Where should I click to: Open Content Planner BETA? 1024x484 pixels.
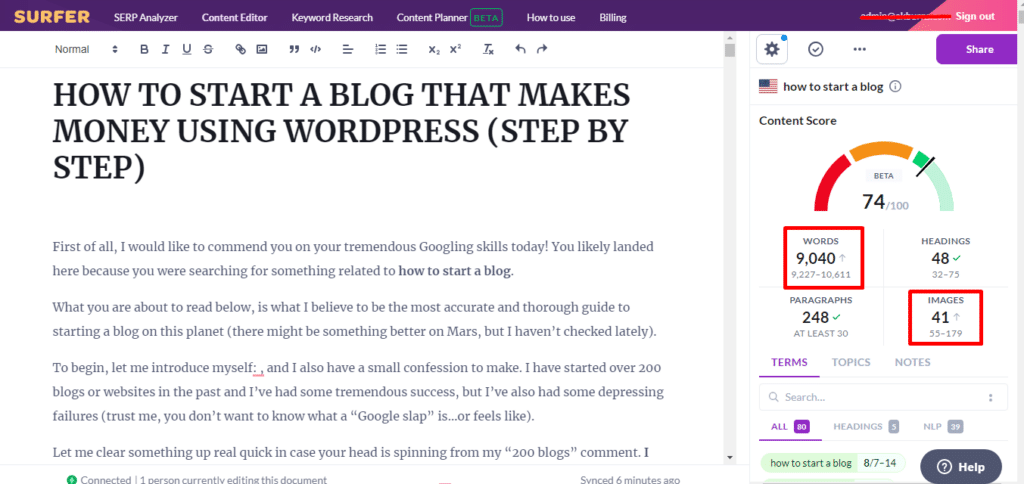coord(449,18)
